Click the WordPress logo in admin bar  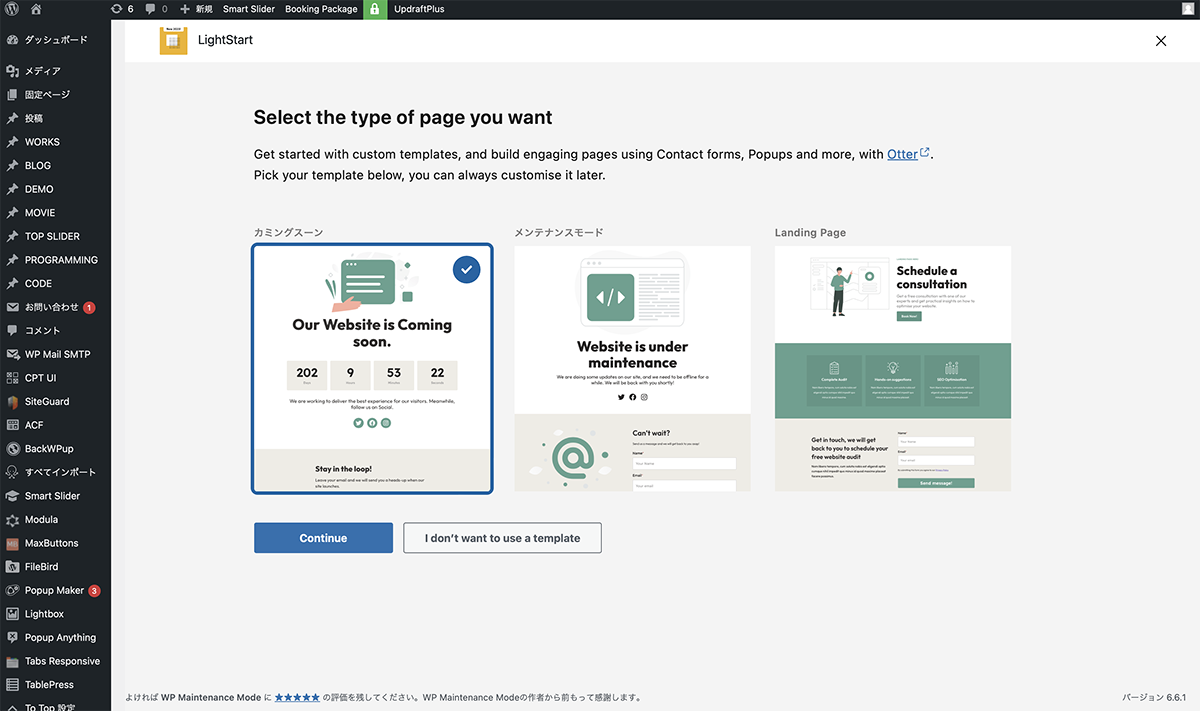[x=12, y=9]
